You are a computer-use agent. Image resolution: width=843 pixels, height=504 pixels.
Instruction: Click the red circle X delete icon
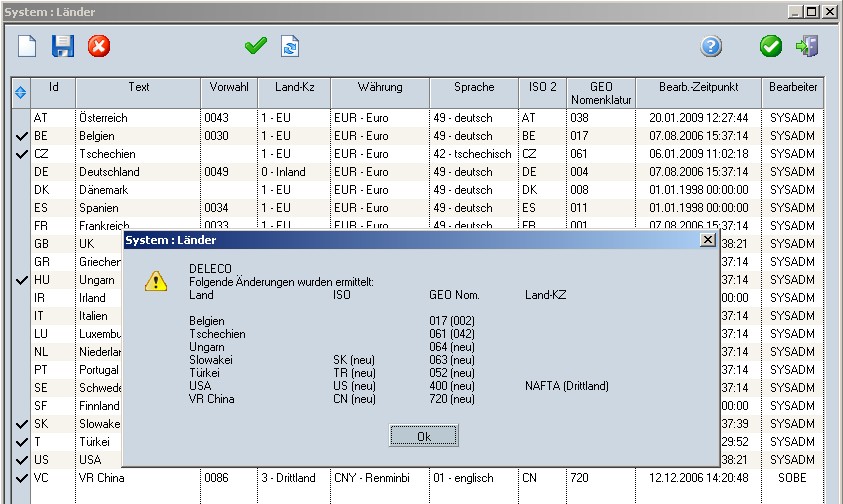pyautogui.click(x=98, y=46)
